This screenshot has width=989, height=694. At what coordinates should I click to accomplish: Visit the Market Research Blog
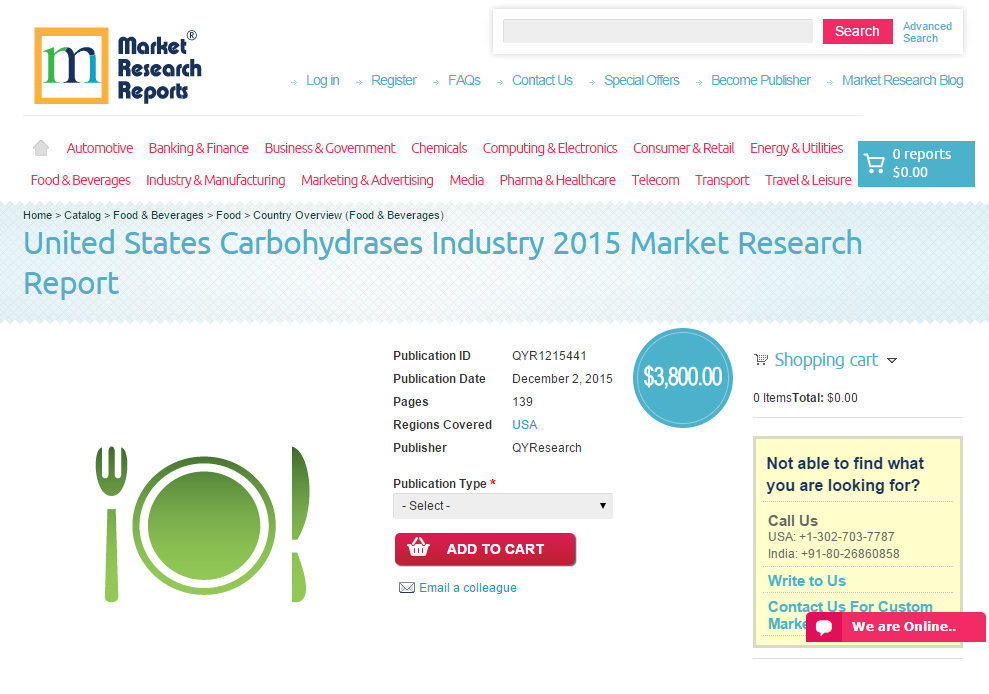pos(903,81)
